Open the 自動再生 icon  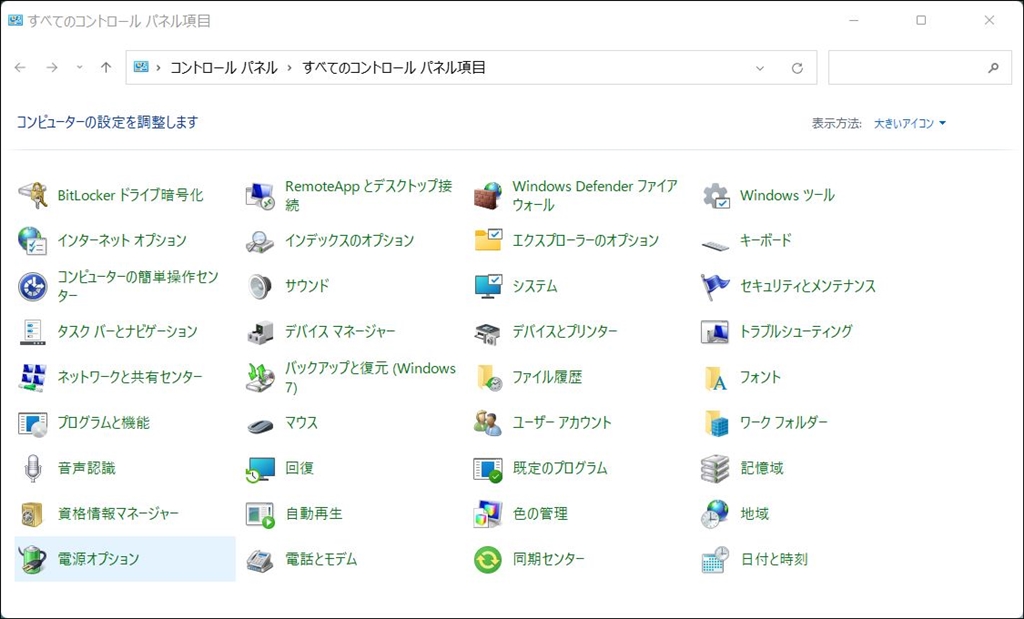point(260,514)
